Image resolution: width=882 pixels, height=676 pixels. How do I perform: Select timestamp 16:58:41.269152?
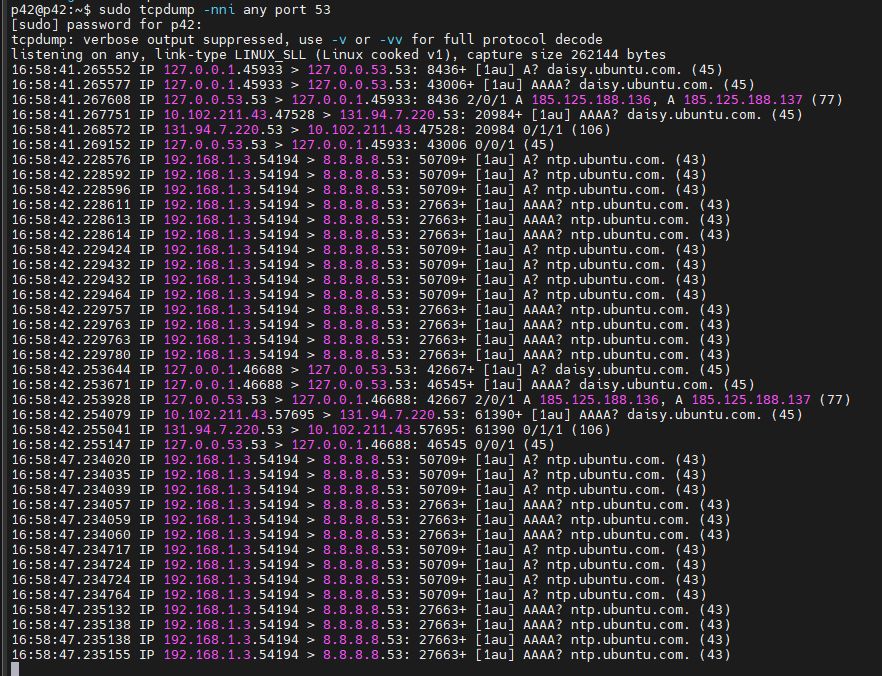[71, 145]
